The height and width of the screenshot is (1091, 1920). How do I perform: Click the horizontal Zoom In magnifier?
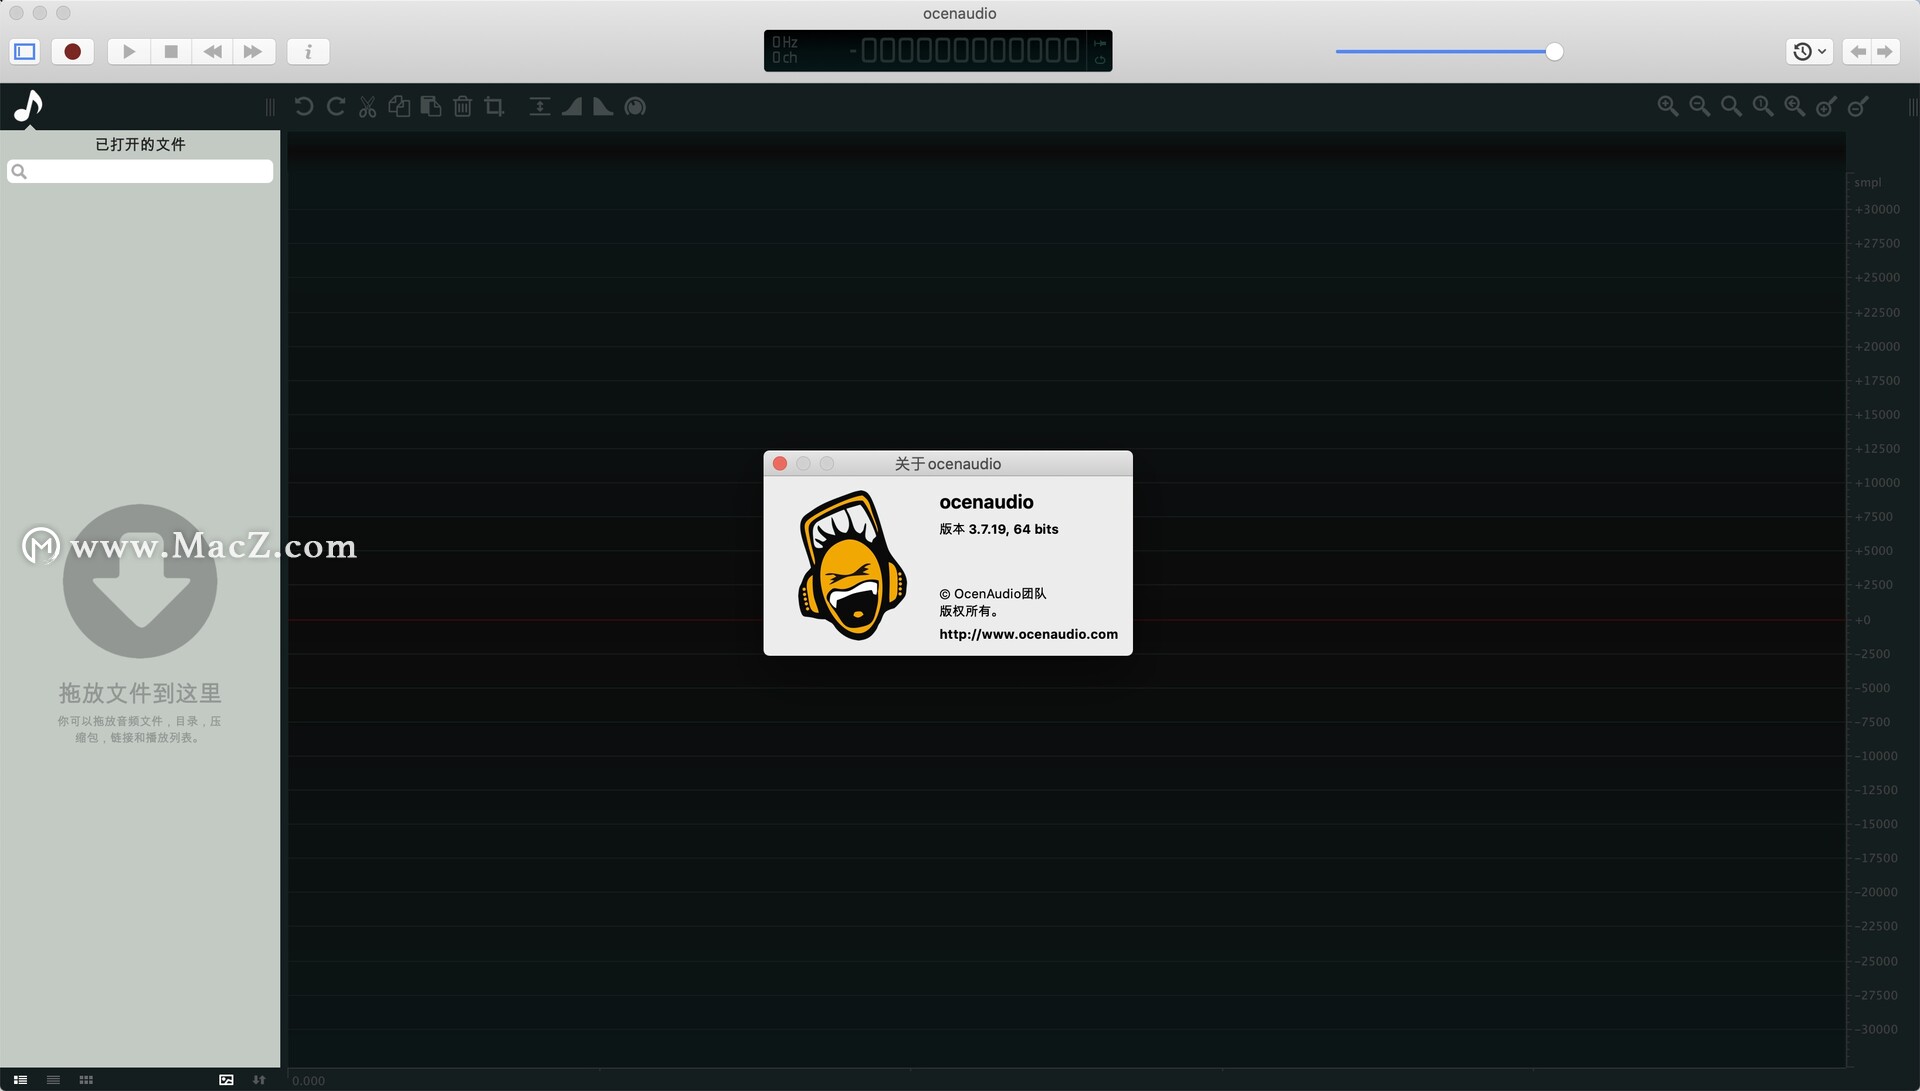coord(1668,106)
